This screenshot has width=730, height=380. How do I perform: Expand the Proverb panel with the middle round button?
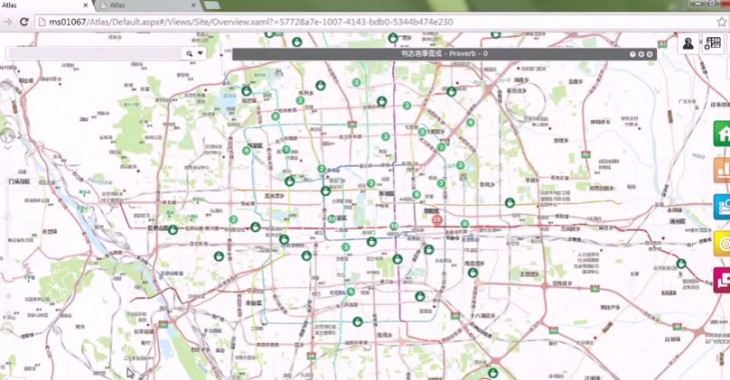(641, 54)
